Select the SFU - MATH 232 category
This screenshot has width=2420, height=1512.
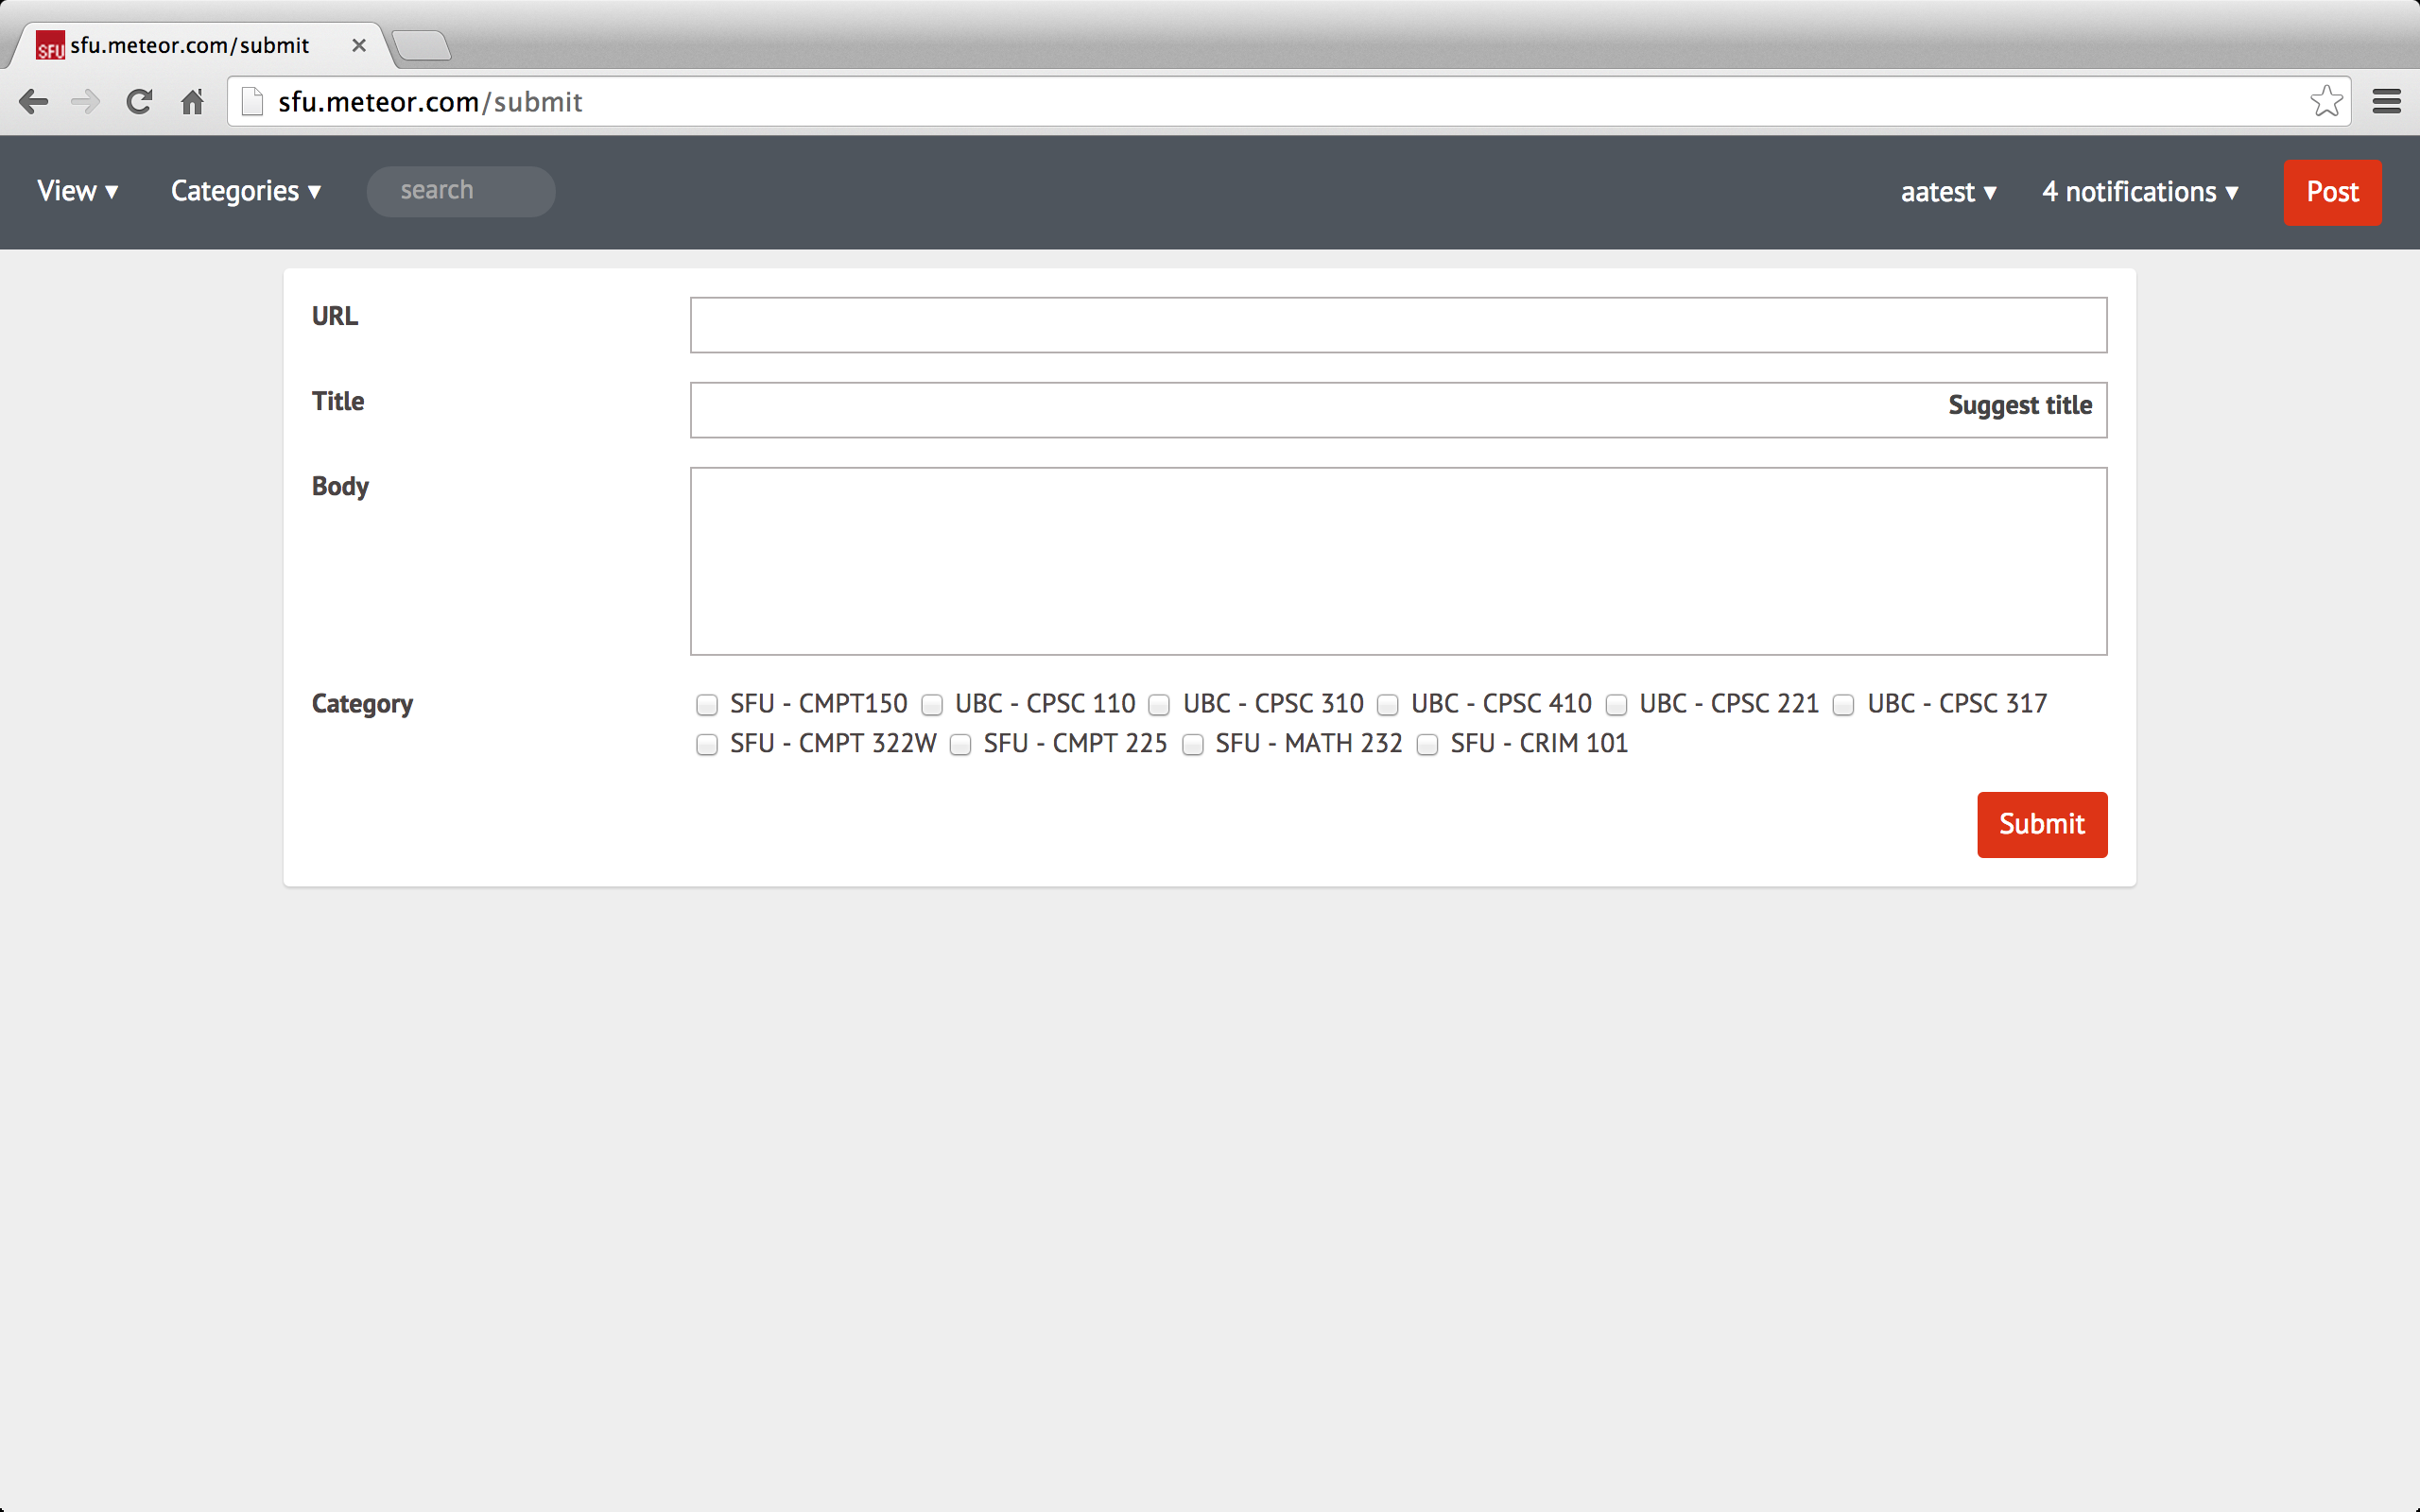tap(1192, 745)
